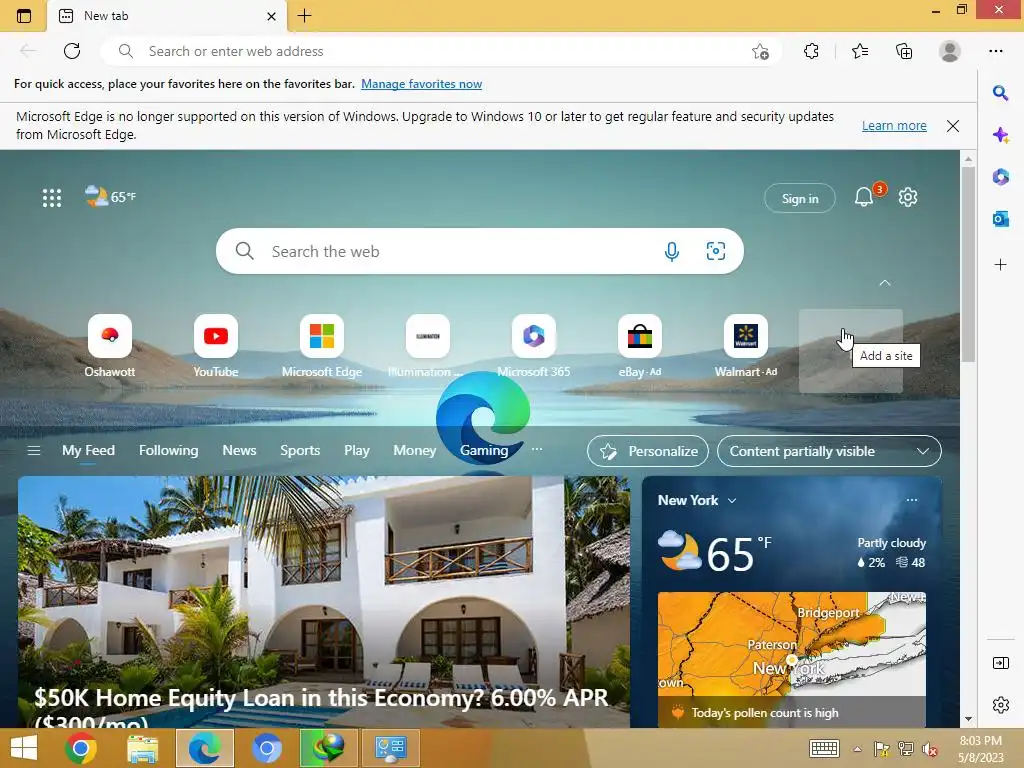Start voice search microphone icon

[x=671, y=251]
